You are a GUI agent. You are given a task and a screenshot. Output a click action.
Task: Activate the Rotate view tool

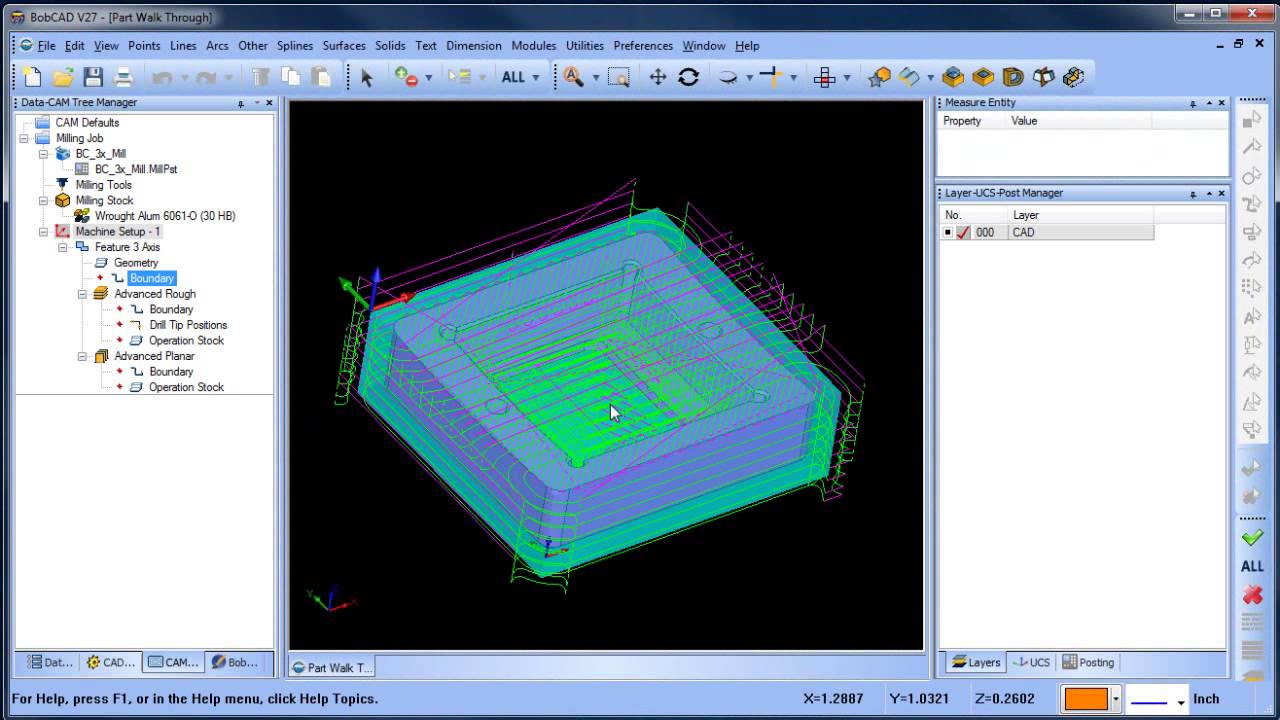coord(688,77)
